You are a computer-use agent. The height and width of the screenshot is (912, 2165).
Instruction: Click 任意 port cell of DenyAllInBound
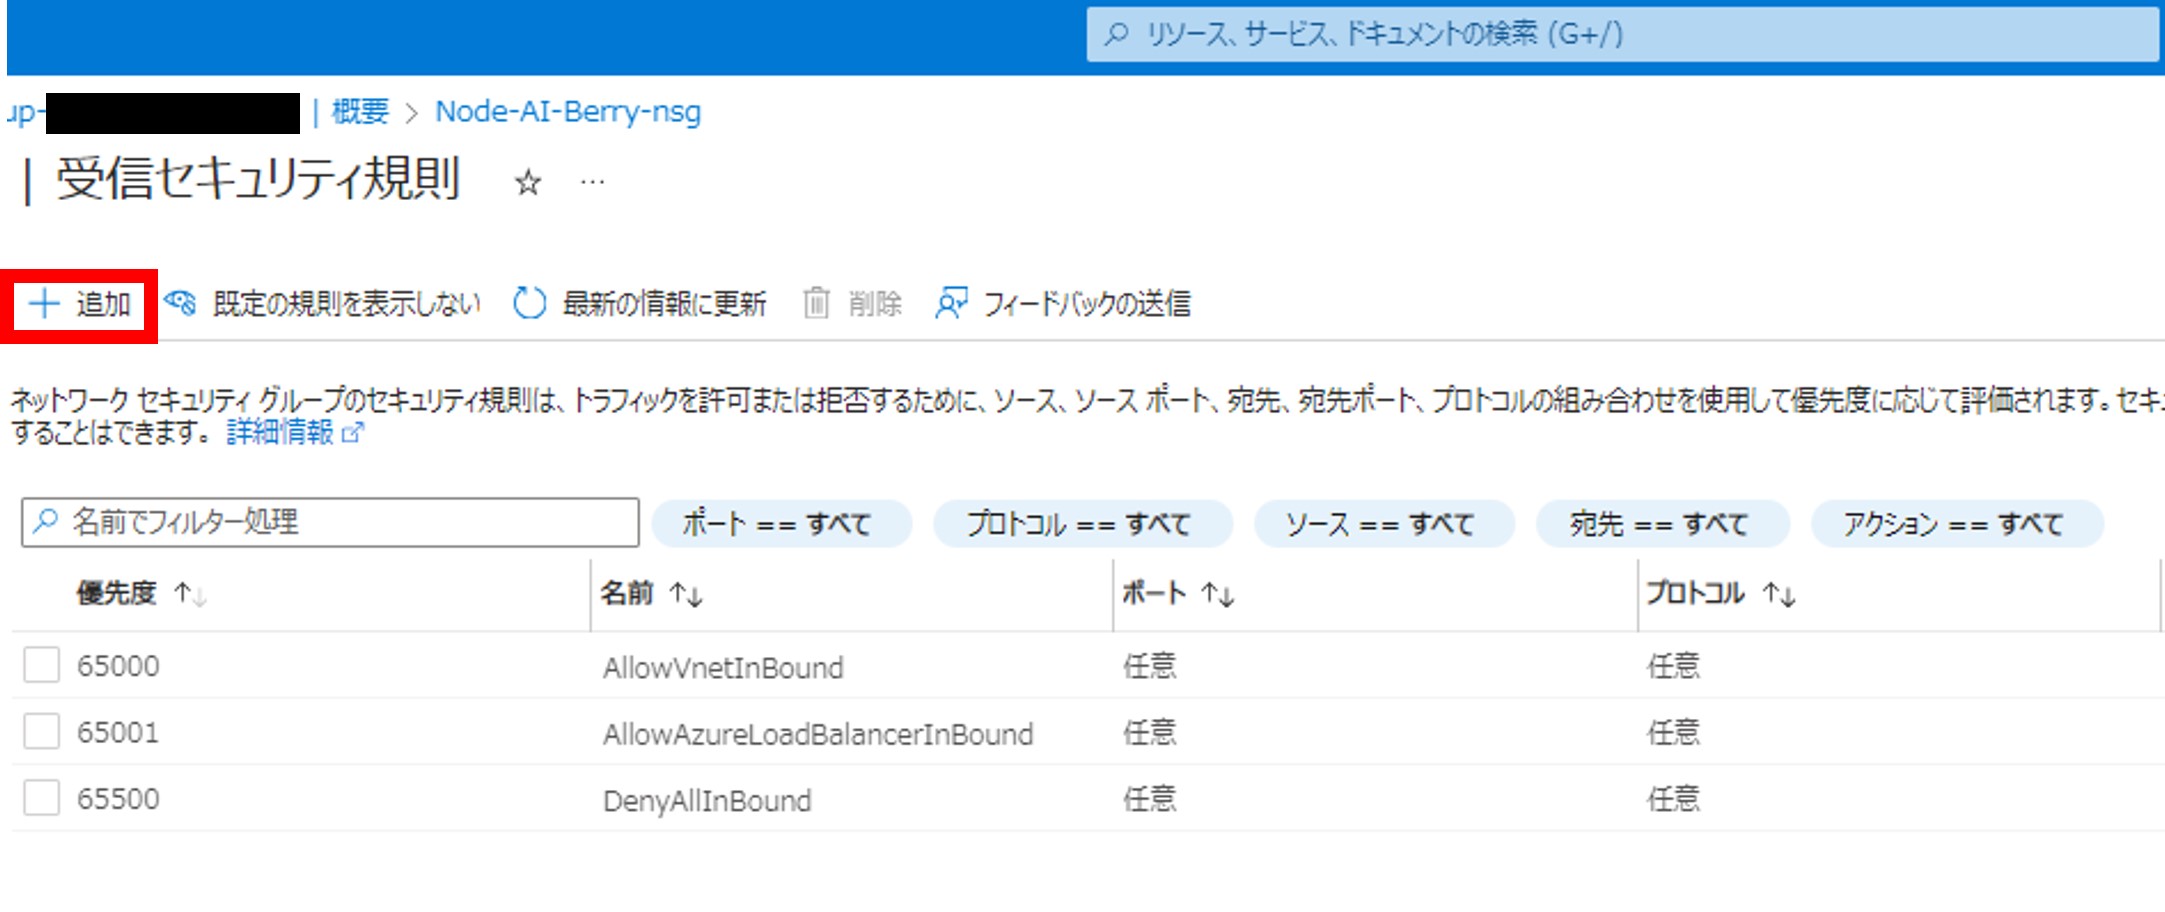tap(1150, 800)
